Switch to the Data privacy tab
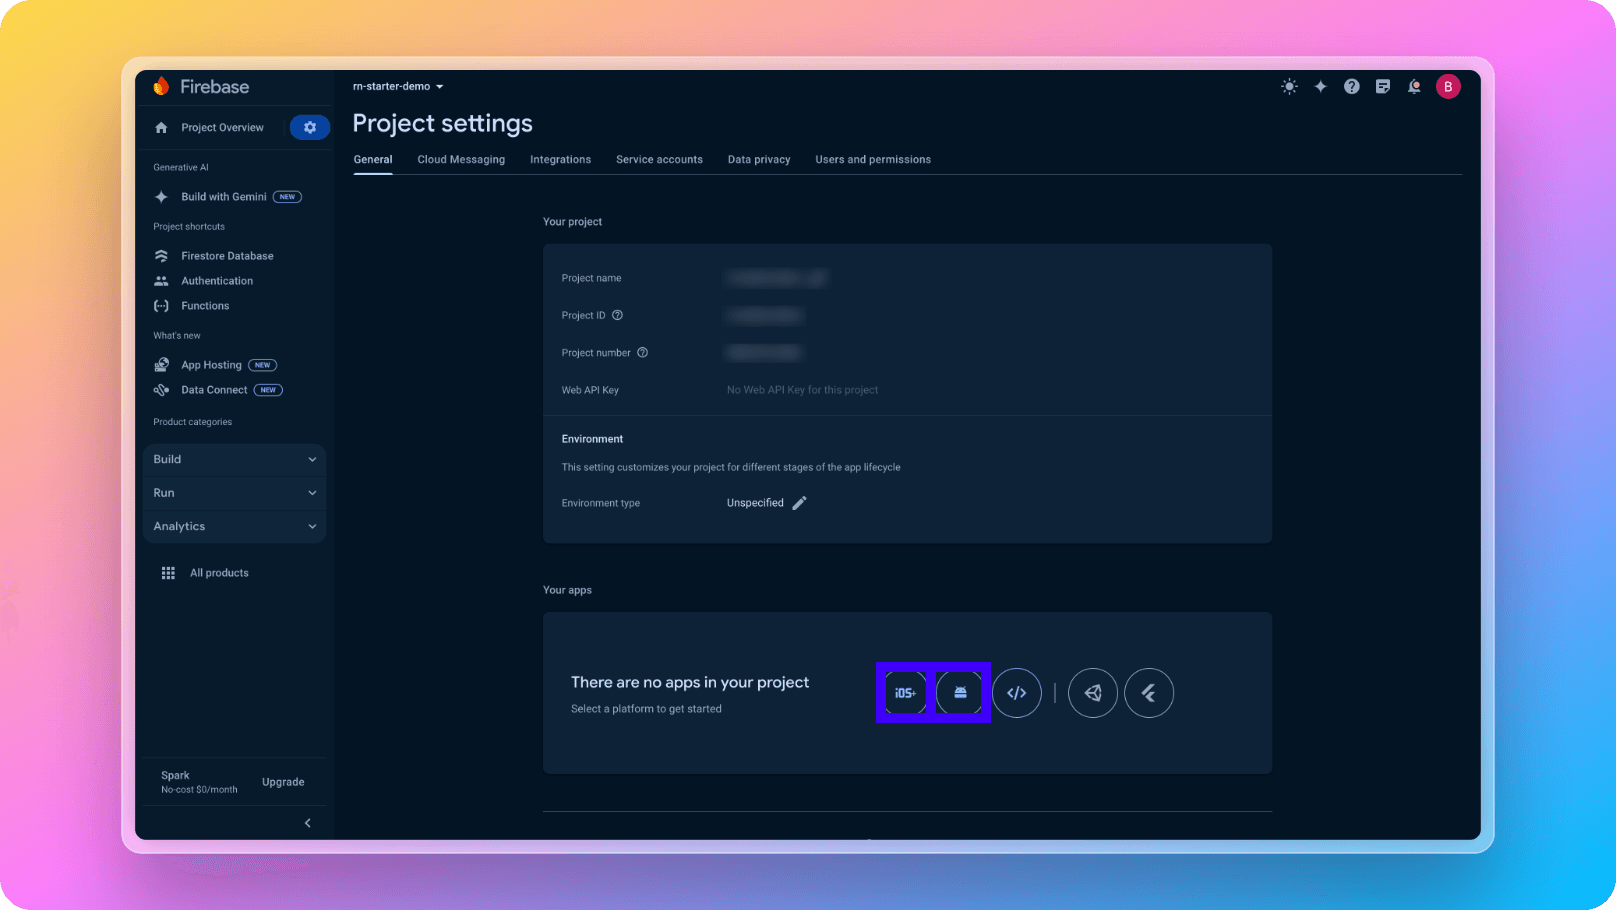Viewport: 1616px width, 910px height. tap(759, 160)
